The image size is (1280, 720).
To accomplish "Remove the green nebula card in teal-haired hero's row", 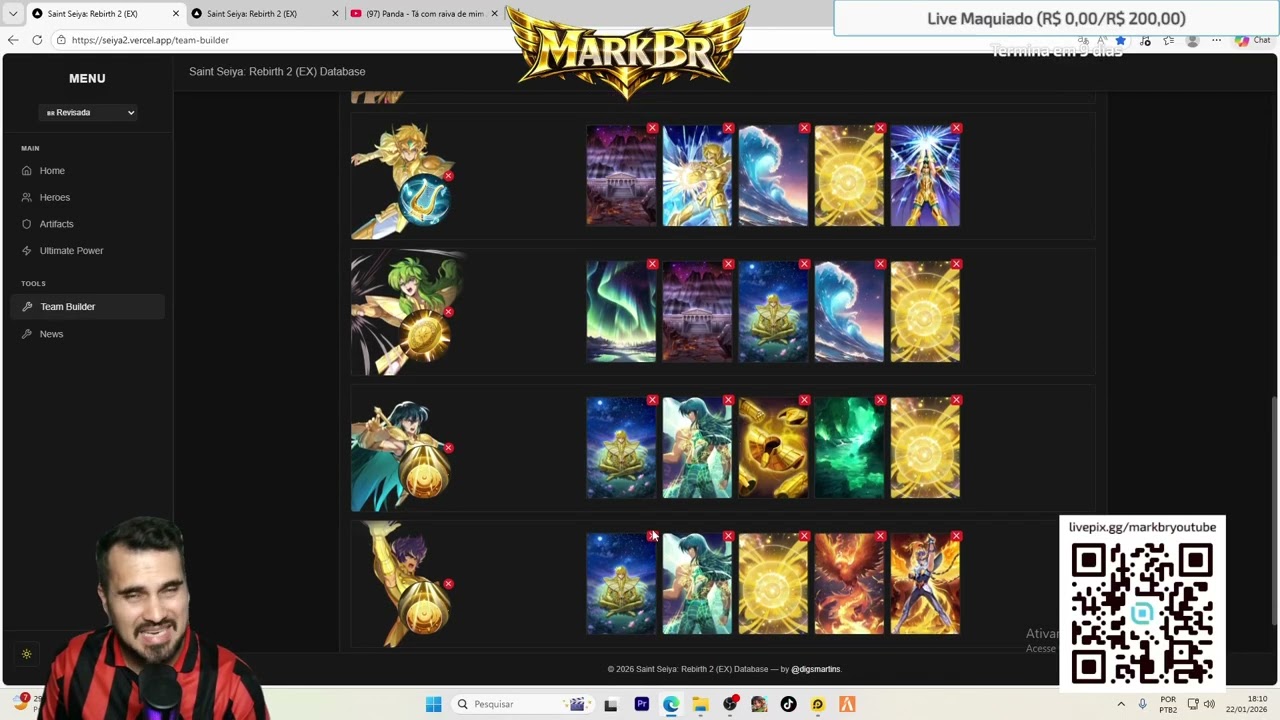I will tap(880, 400).
